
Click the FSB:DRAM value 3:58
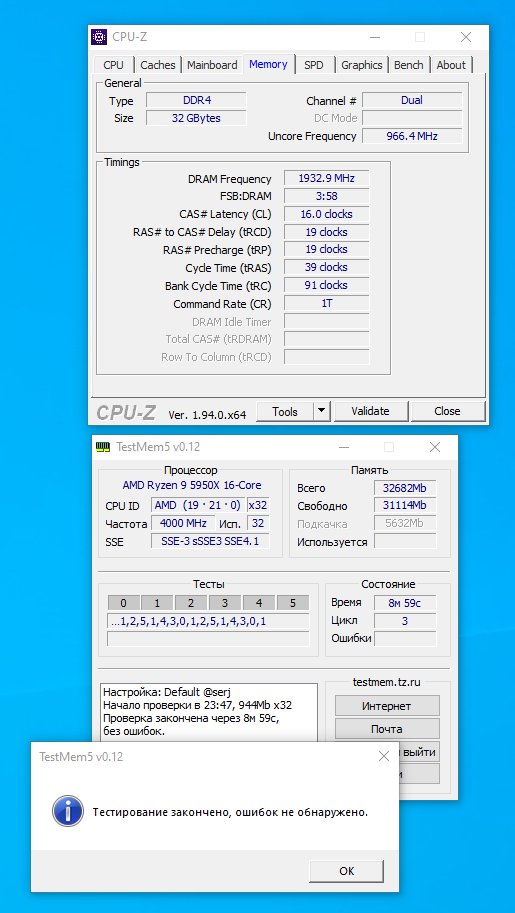tap(326, 196)
